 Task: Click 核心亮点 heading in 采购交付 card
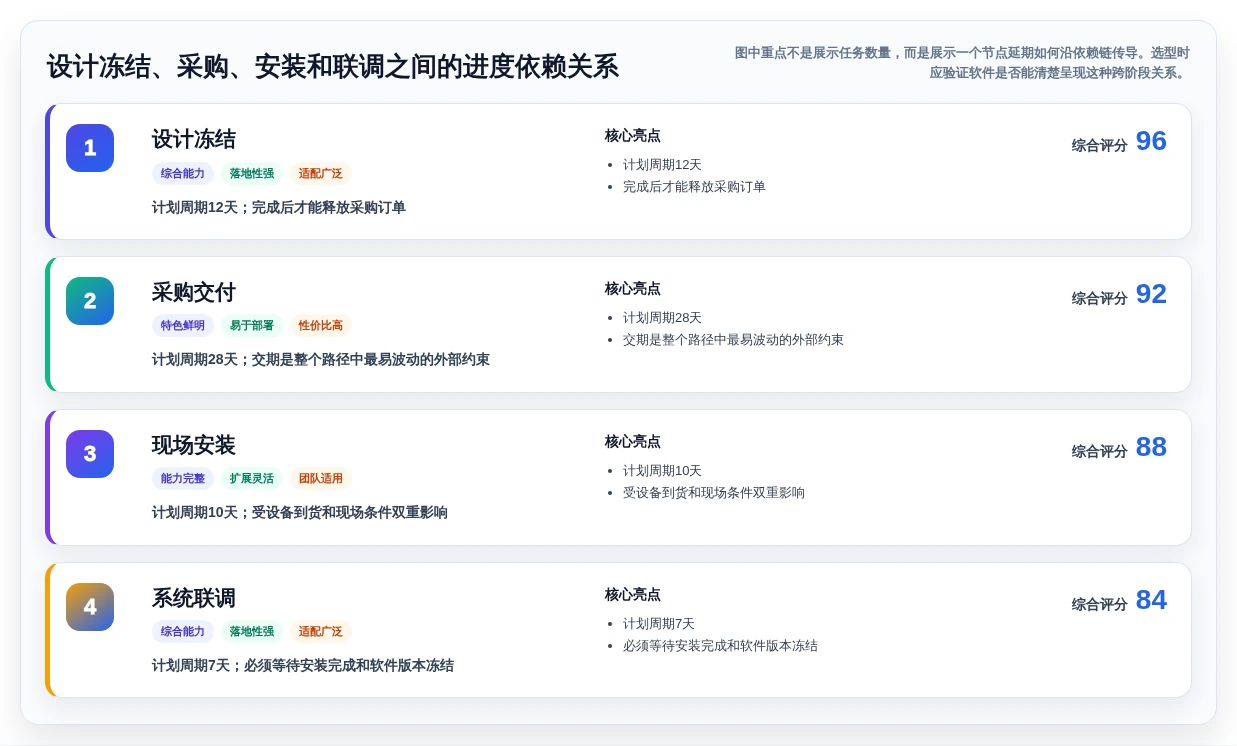point(632,289)
